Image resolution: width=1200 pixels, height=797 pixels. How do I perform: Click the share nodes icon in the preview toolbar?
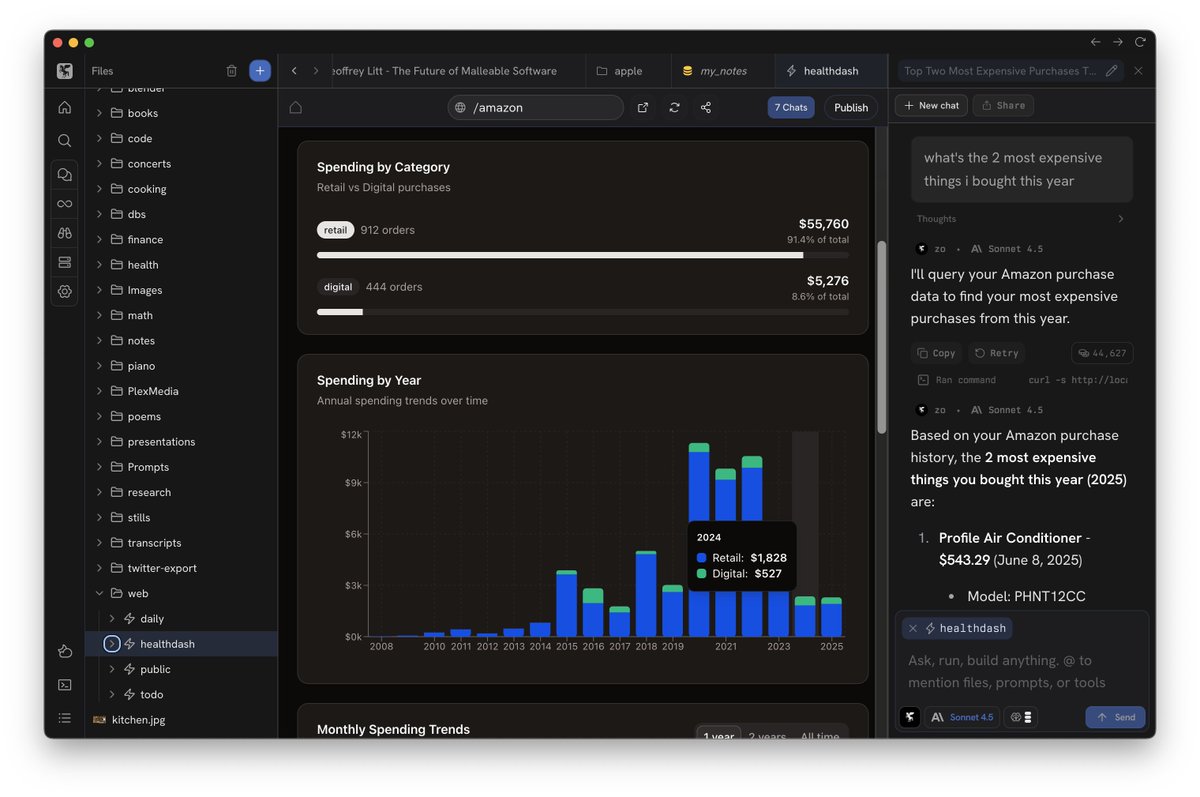click(x=706, y=107)
